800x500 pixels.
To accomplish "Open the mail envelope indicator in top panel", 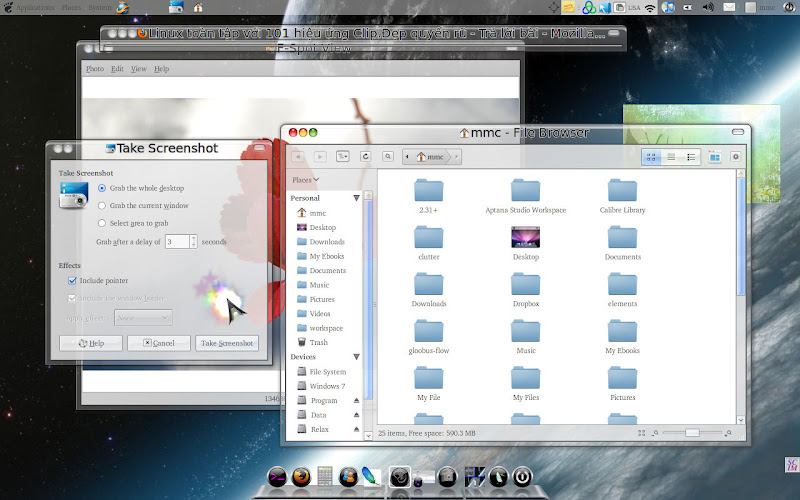I will (x=730, y=7).
